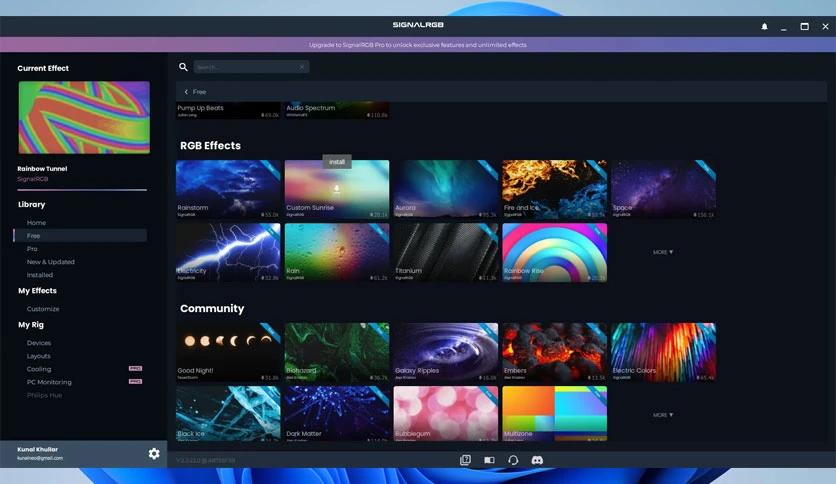The width and height of the screenshot is (836, 484).
Task: Open the Discord icon
Action: pyautogui.click(x=537, y=460)
